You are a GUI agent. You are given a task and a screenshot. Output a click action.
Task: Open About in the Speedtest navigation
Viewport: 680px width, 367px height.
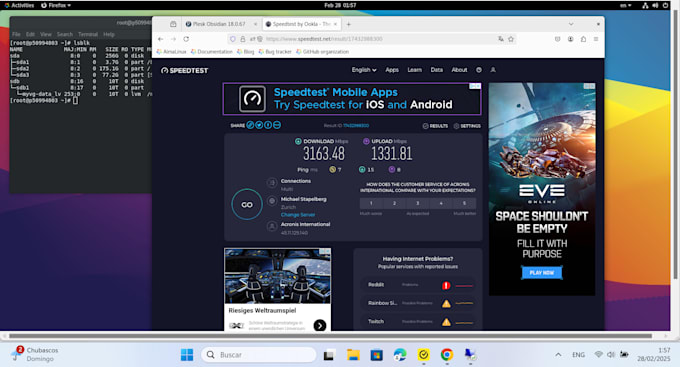pyautogui.click(x=459, y=70)
